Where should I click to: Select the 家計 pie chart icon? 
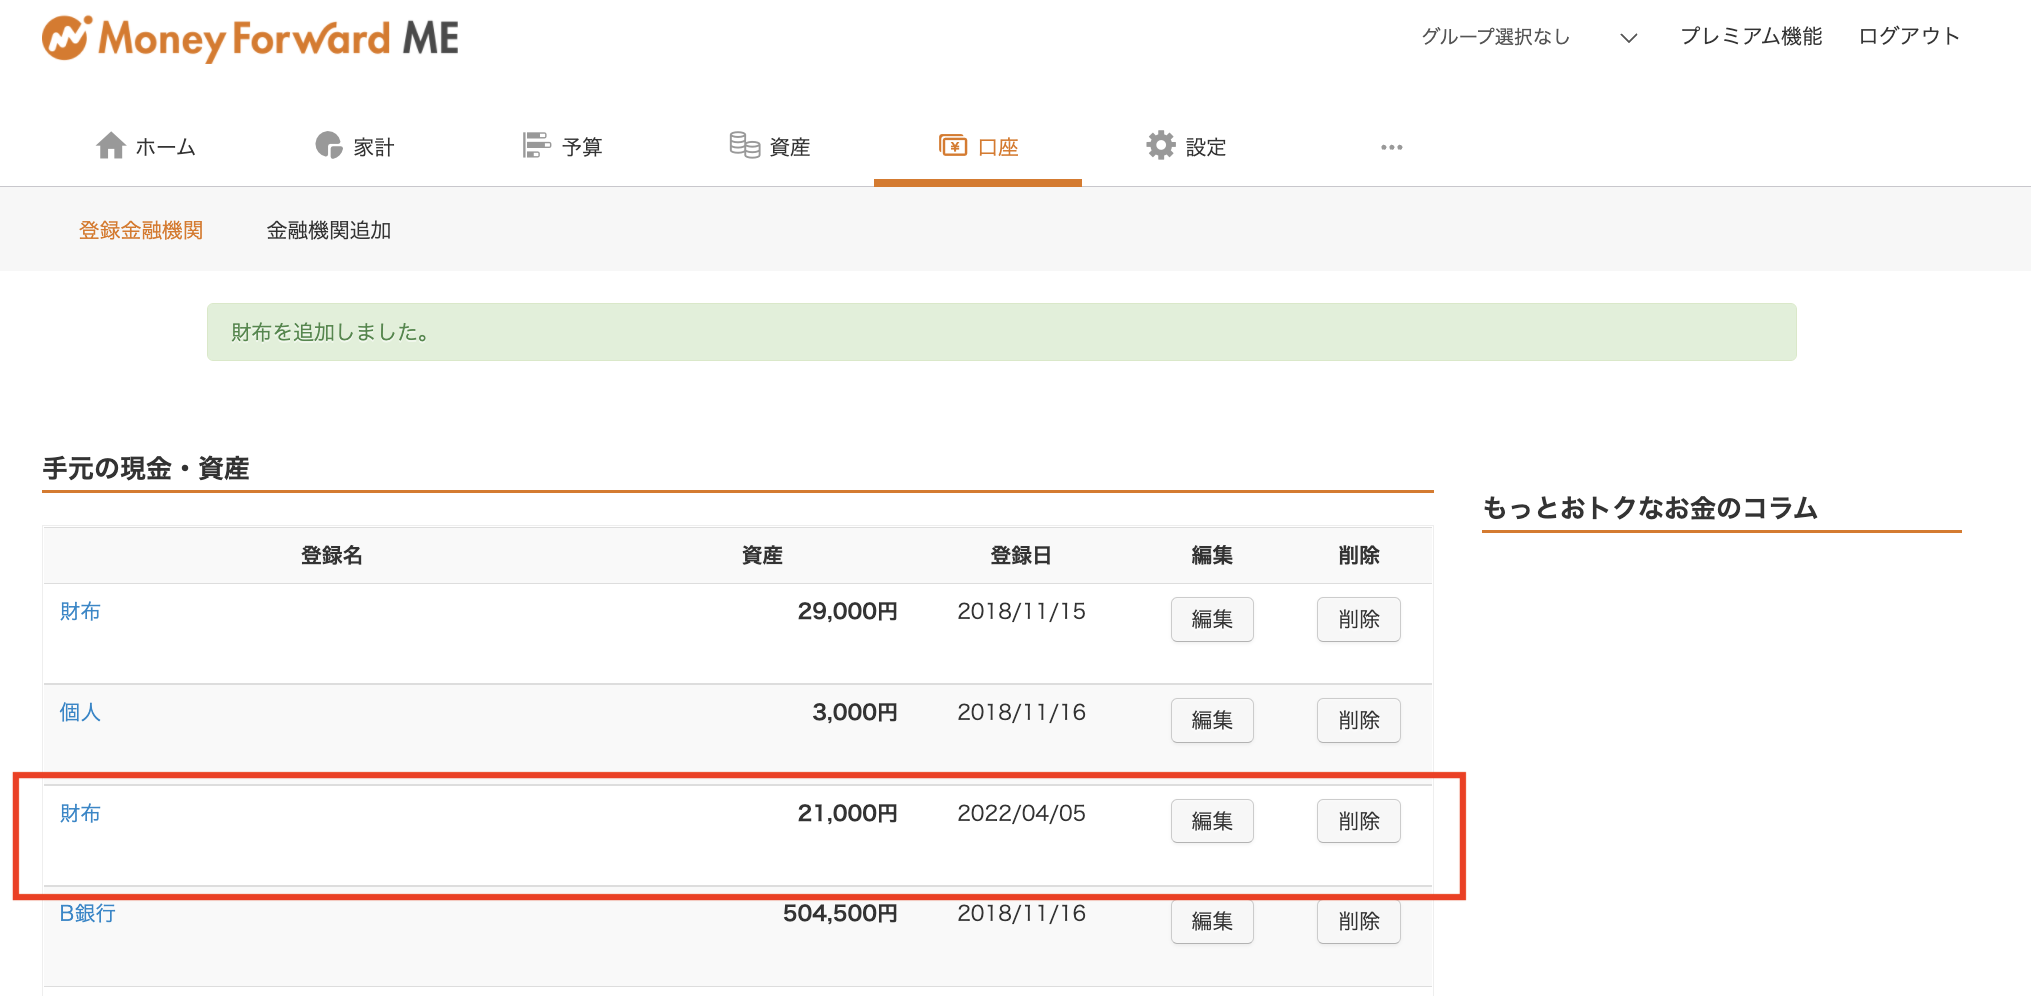pyautogui.click(x=328, y=146)
